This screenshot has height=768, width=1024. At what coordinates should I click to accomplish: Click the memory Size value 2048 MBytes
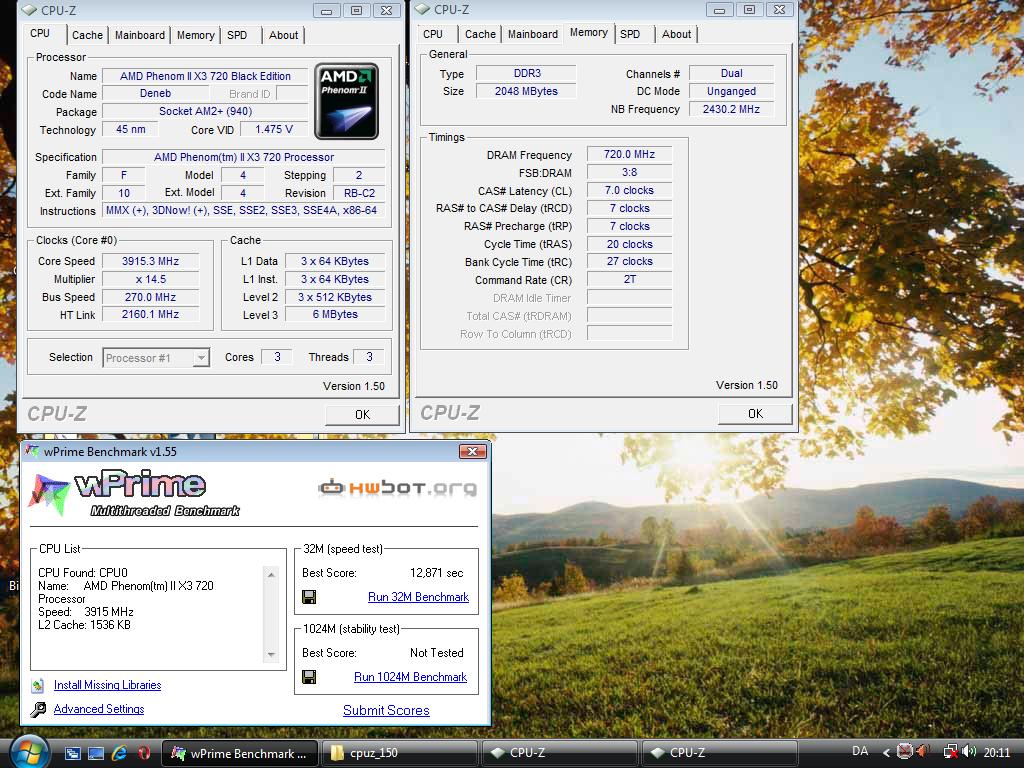[526, 91]
